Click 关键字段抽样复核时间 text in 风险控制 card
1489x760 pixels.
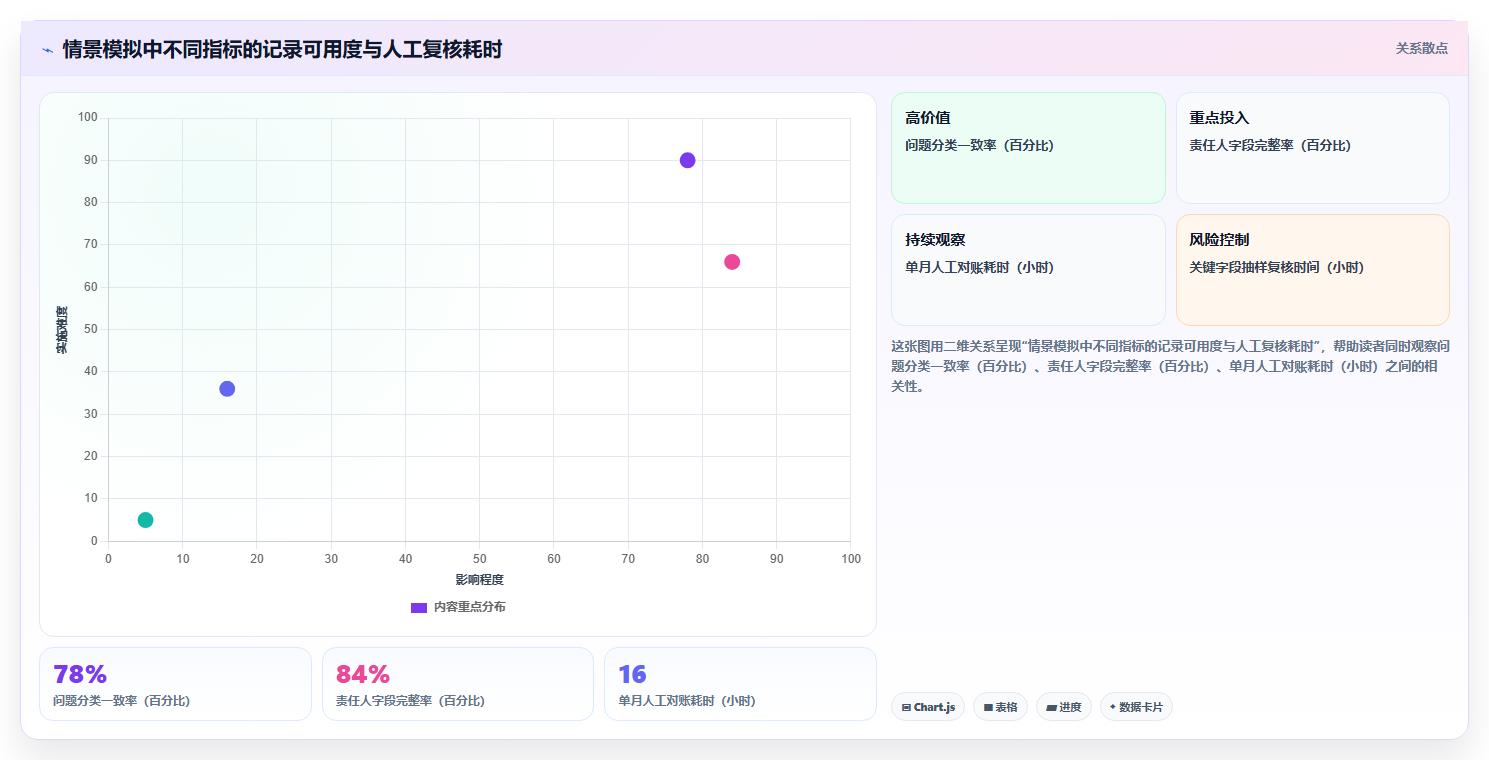(x=1277, y=268)
